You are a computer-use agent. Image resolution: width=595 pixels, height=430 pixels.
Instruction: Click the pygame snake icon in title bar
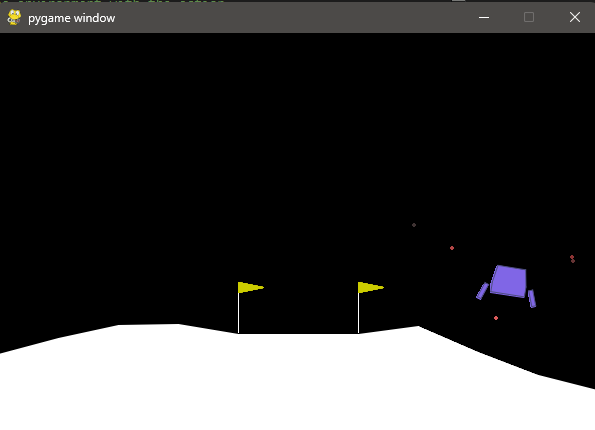(14, 17)
